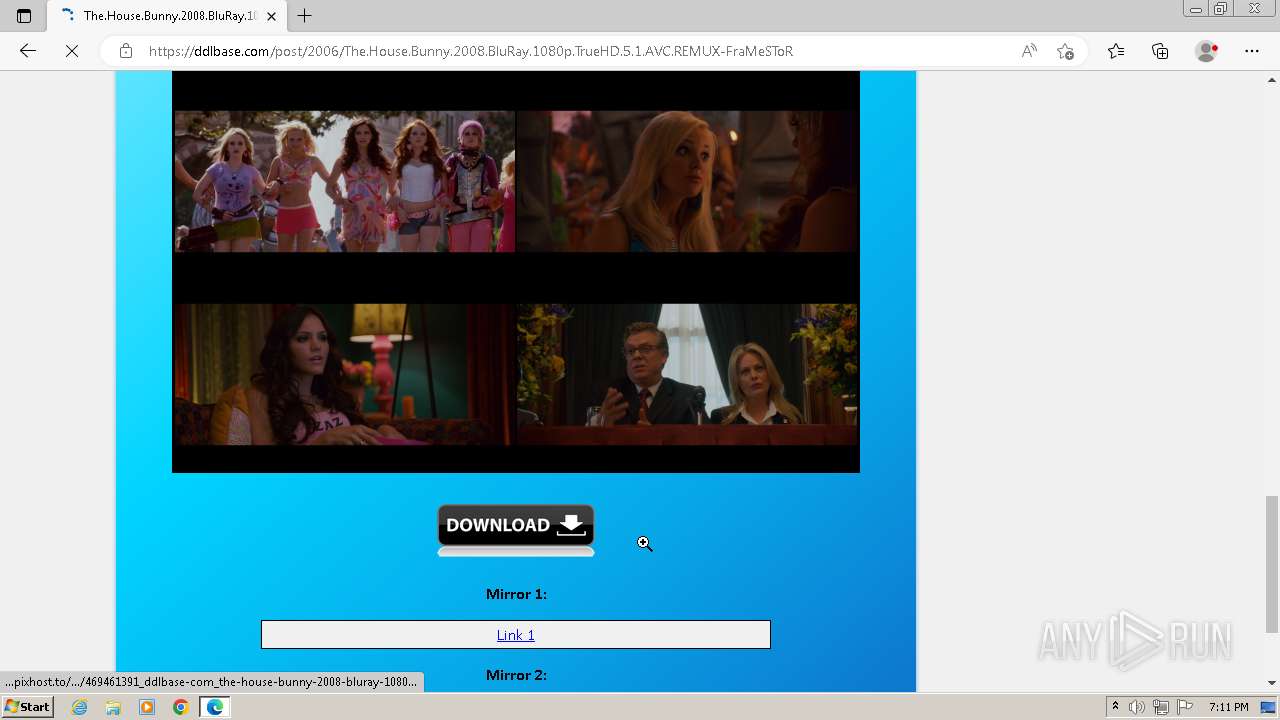Click the 7:11 PM clock
1280x720 pixels.
click(1229, 707)
